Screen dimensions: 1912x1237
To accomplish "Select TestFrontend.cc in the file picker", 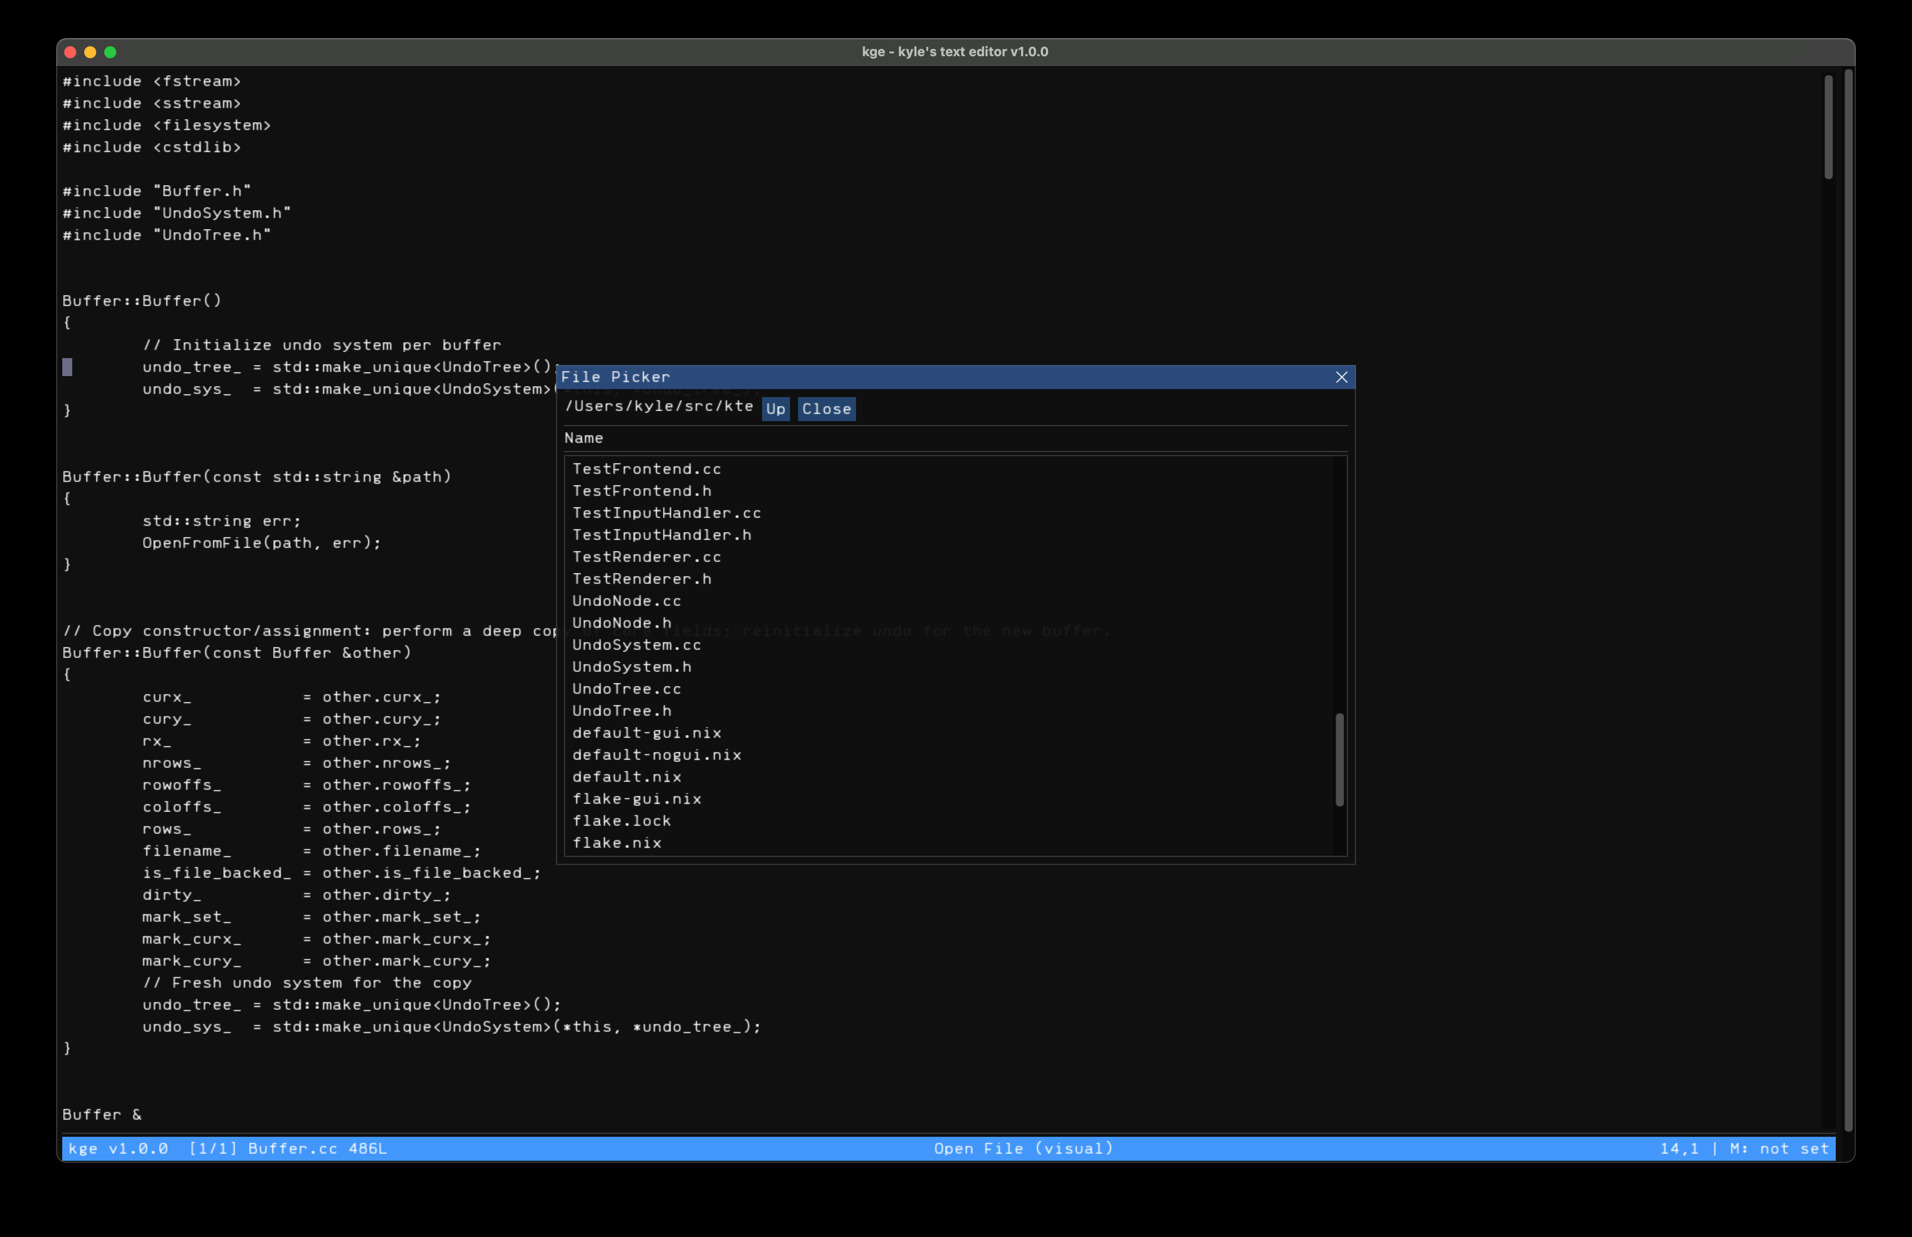I will click(x=646, y=468).
